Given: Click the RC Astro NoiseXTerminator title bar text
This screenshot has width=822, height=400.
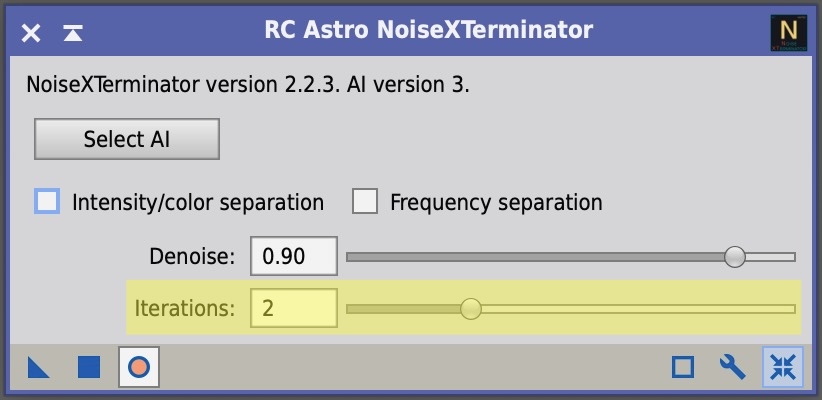Looking at the screenshot, I should [x=428, y=30].
